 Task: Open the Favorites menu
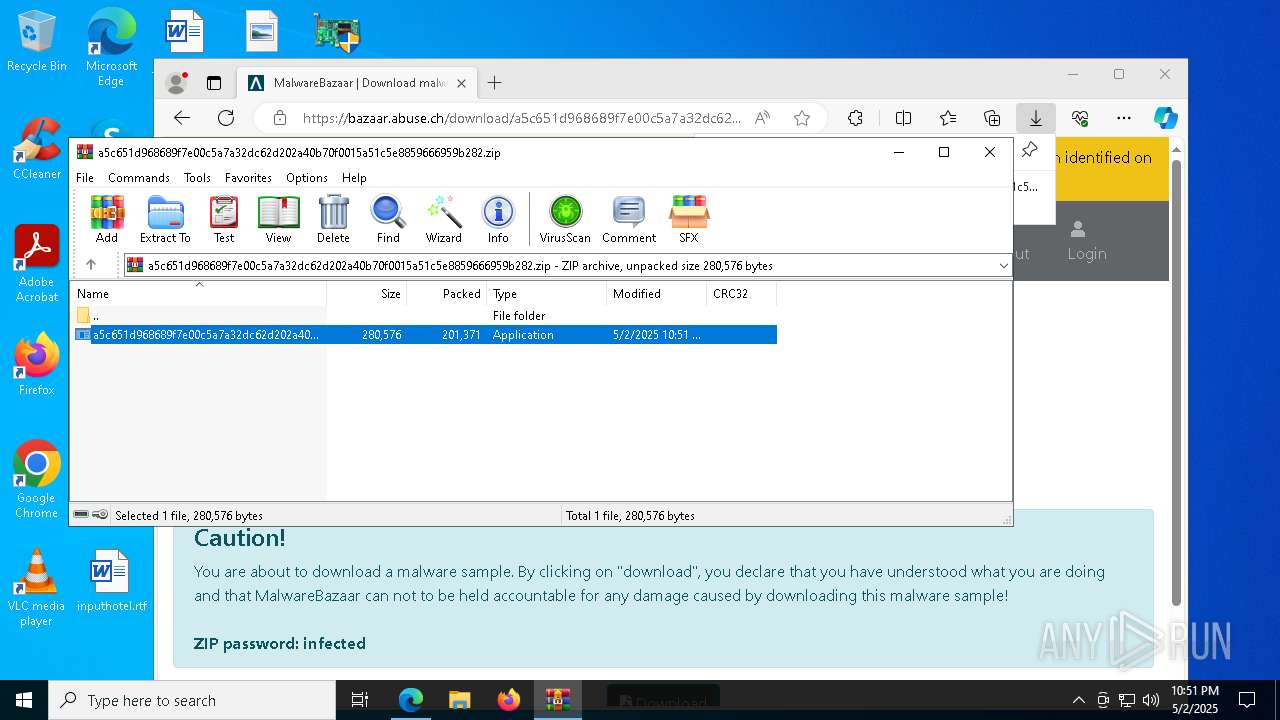tap(248, 178)
